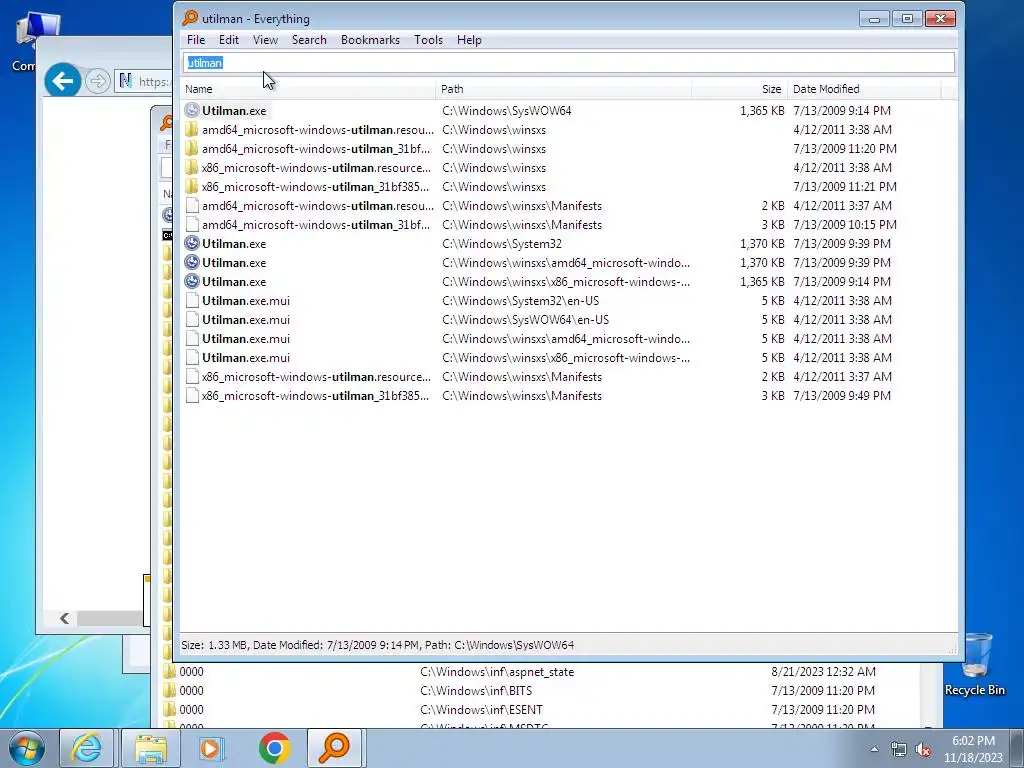
Task: Click path C:\Windows\System32\en-US
Action: (x=520, y=300)
